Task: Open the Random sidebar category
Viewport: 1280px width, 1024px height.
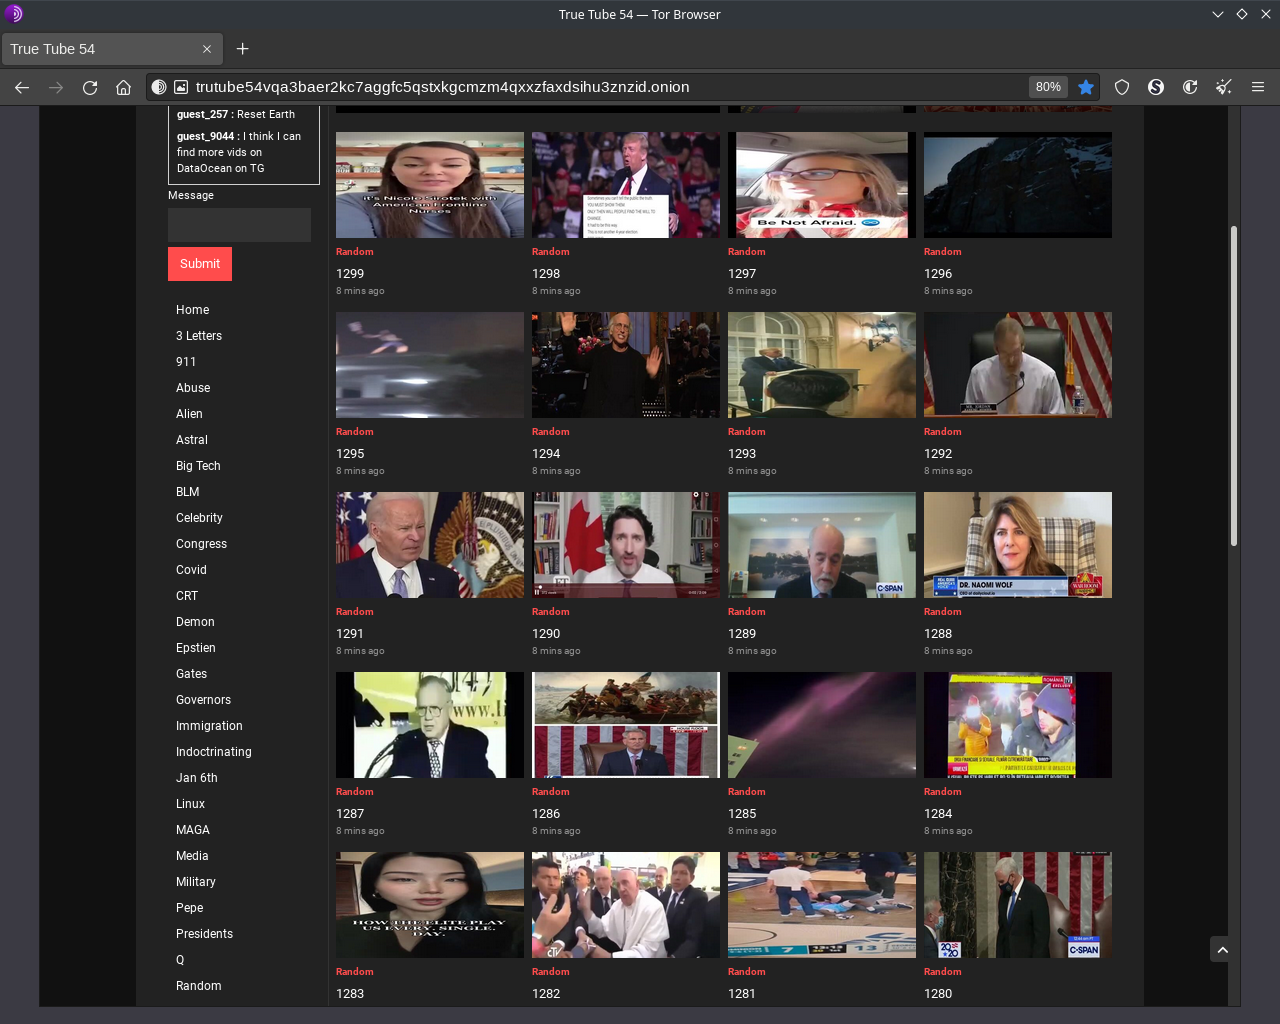Action: (199, 986)
